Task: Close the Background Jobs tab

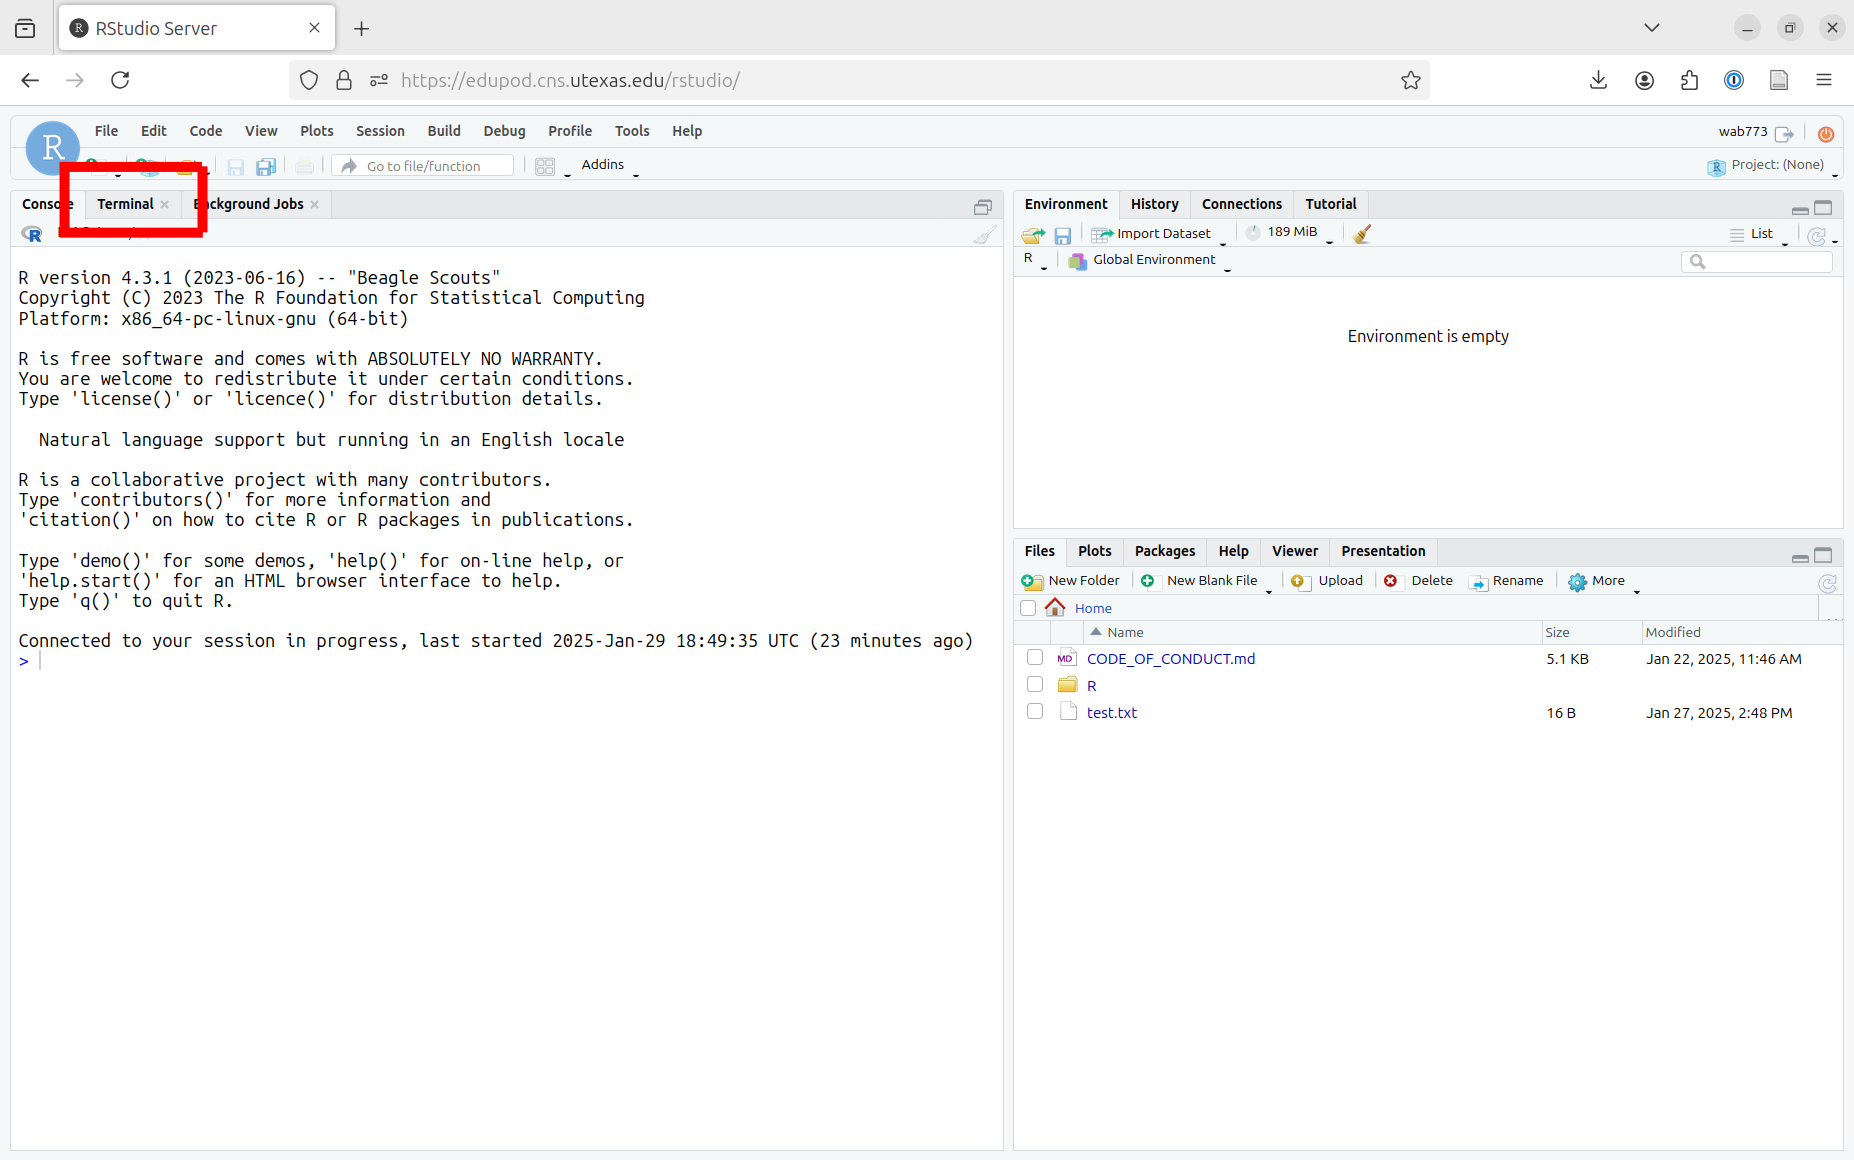Action: pyautogui.click(x=315, y=204)
